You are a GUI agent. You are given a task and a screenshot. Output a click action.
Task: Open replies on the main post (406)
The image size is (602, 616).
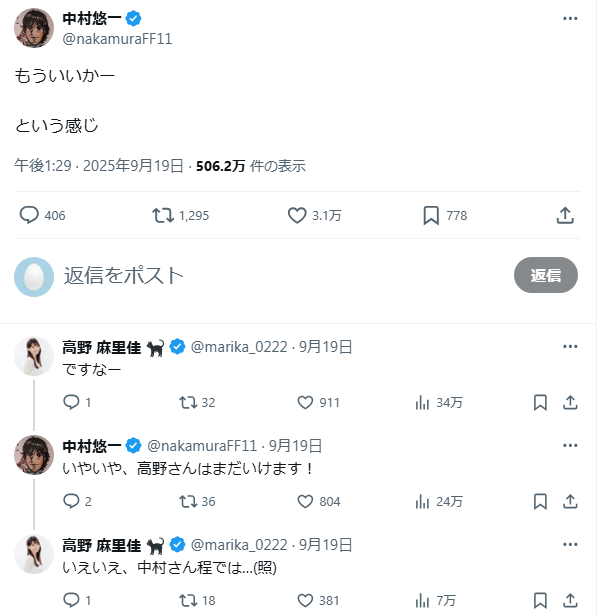[x=30, y=215]
